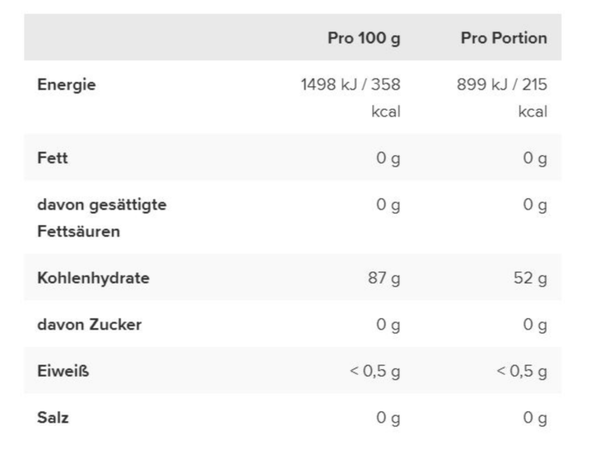Click the davon Zucker value per Portion
The width and height of the screenshot is (600, 470).
pos(535,325)
